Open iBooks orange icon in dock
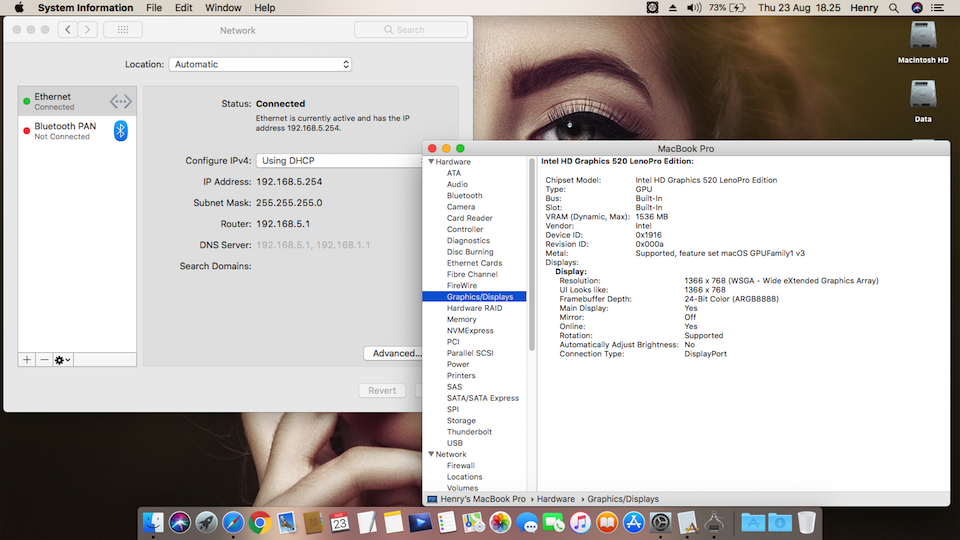The image size is (960, 540). coord(607,523)
